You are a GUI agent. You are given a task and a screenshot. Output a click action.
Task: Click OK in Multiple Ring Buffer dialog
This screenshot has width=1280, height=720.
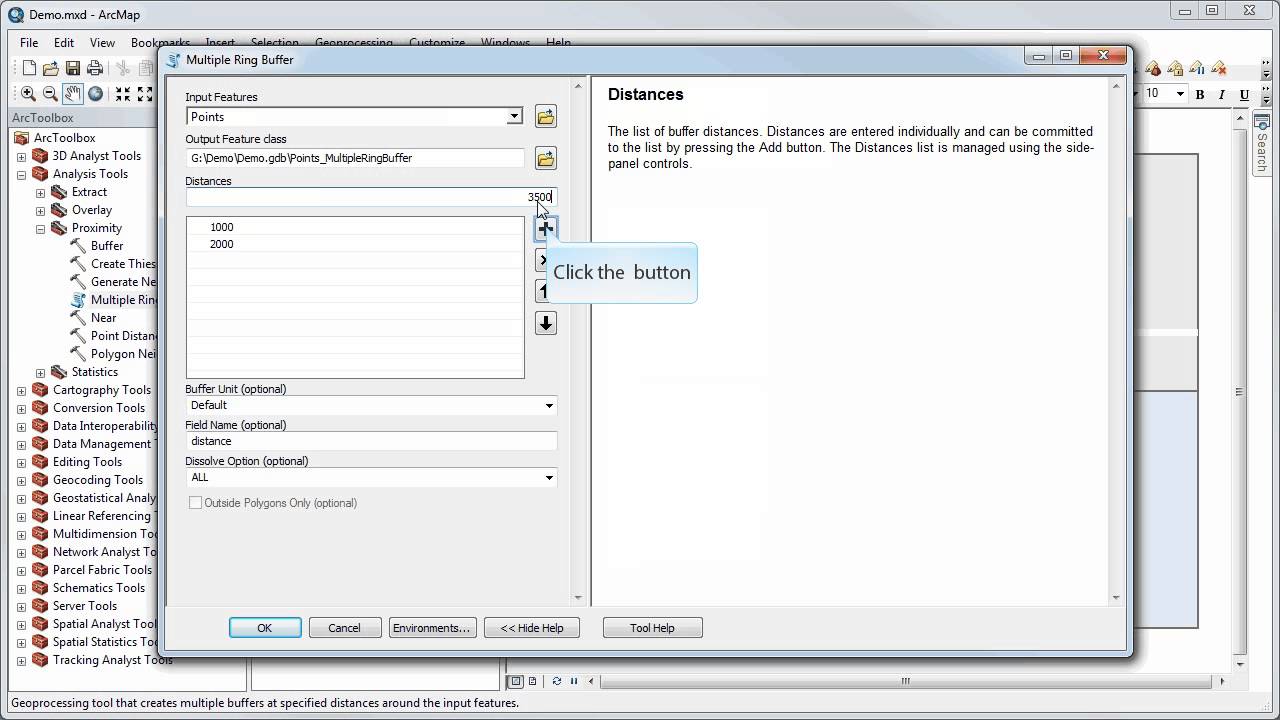[265, 628]
